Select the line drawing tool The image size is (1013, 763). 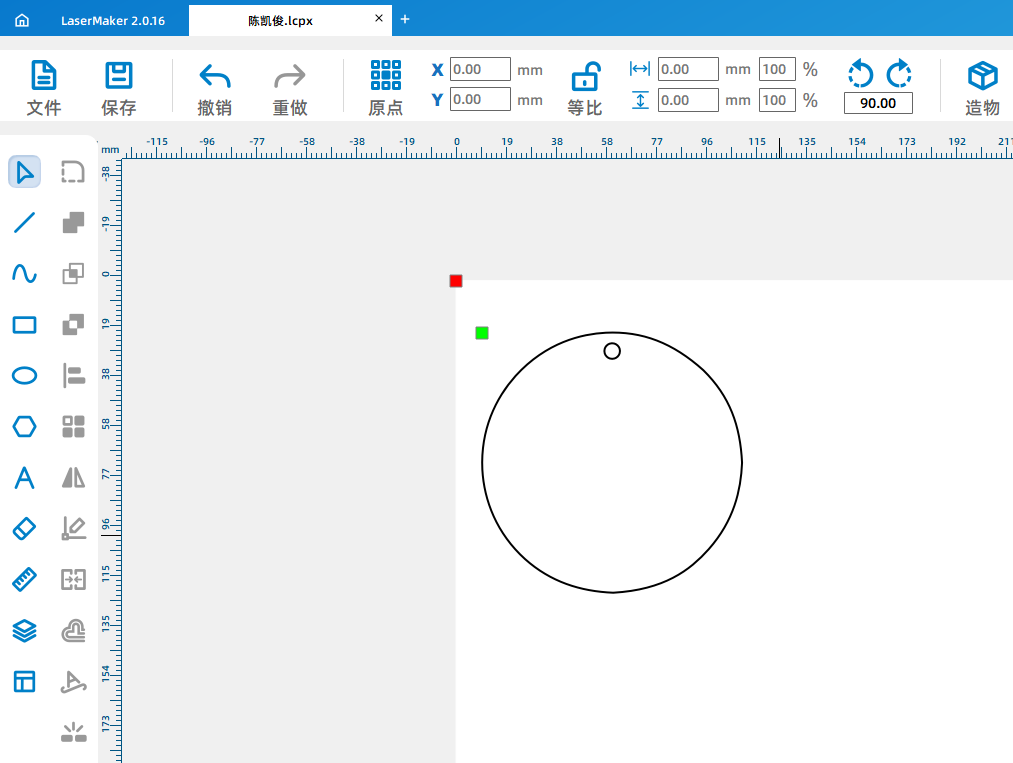click(x=25, y=223)
